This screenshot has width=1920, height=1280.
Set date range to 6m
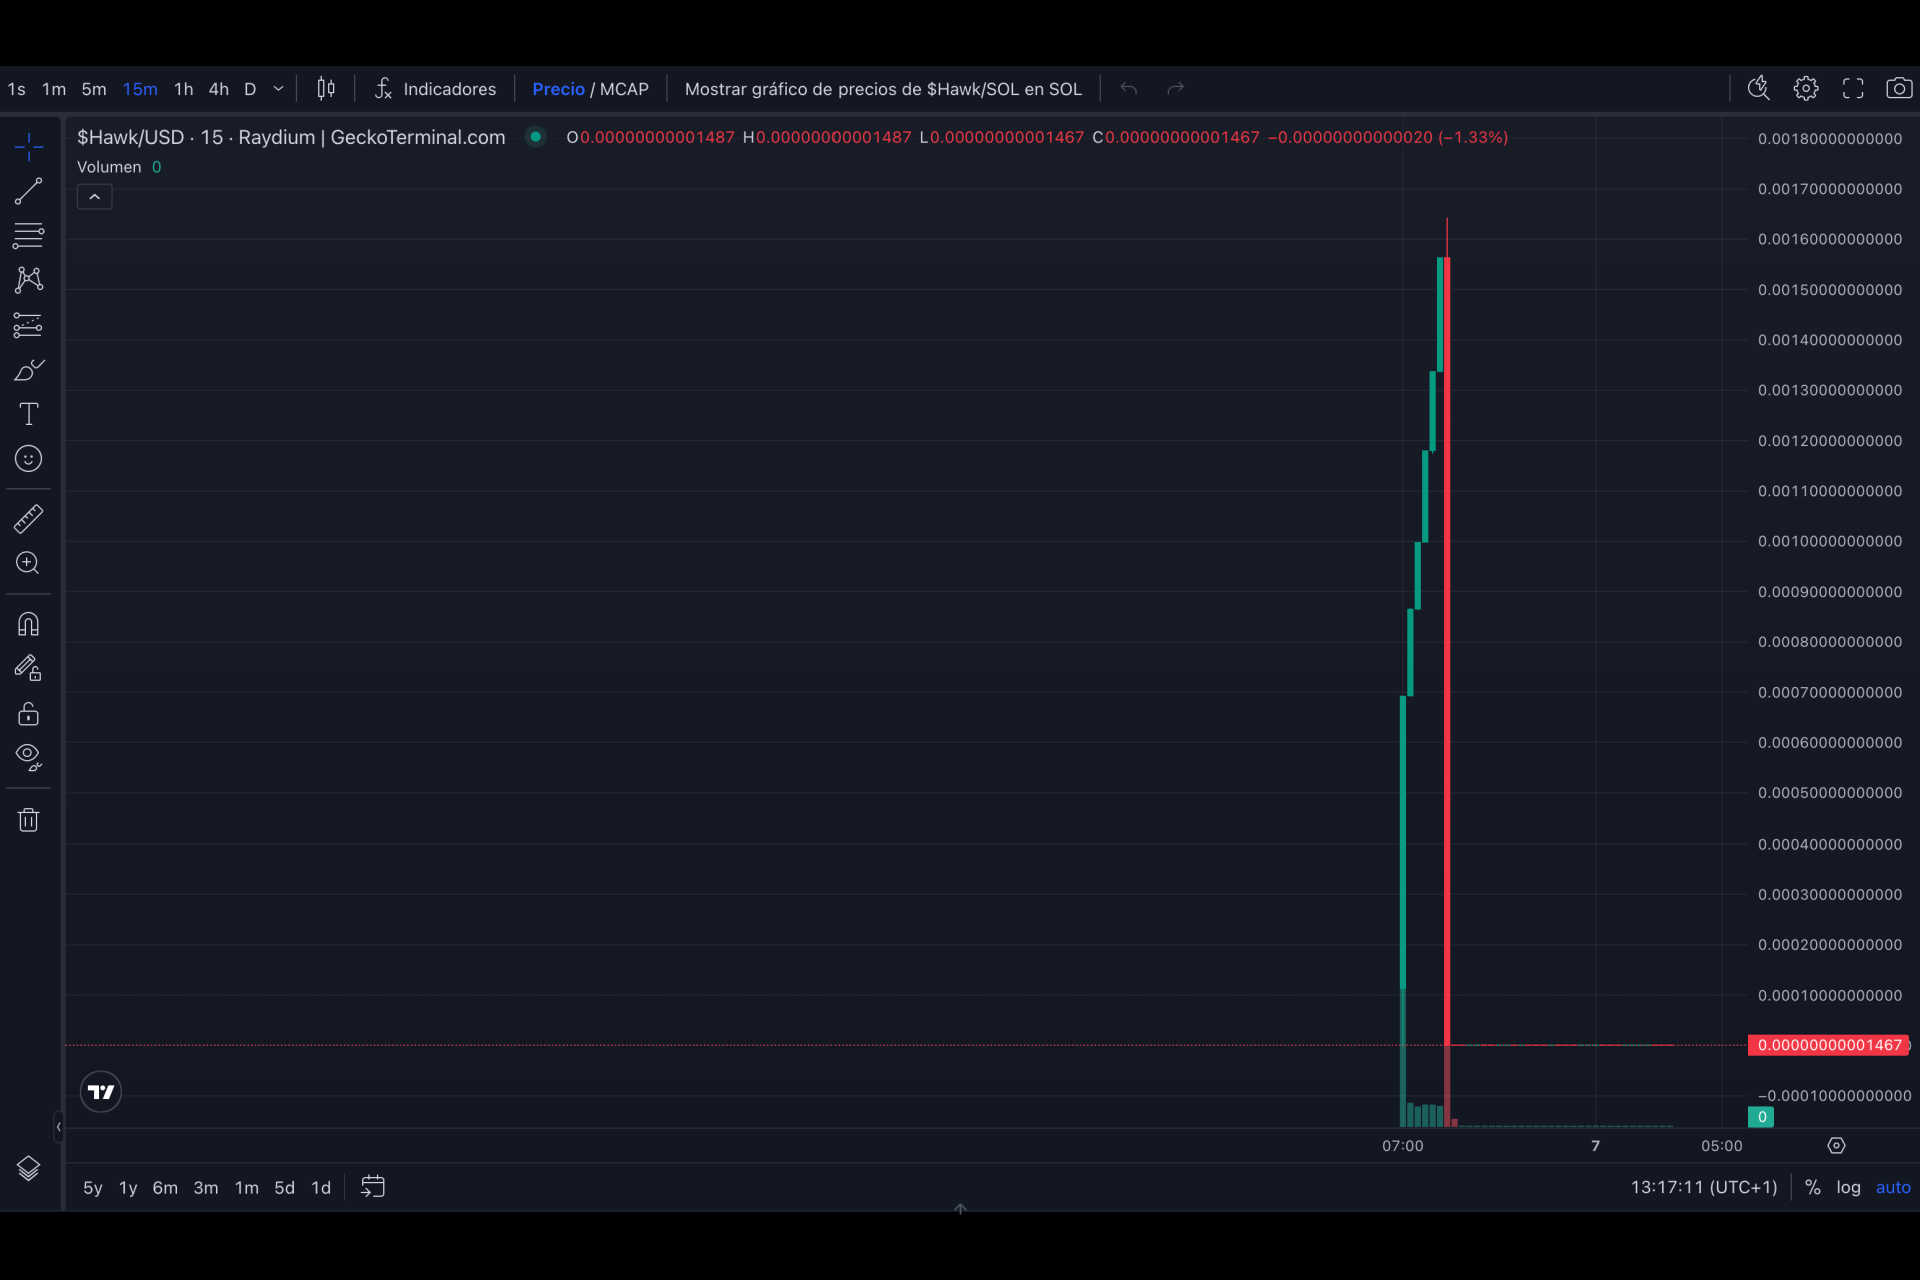coord(165,1187)
